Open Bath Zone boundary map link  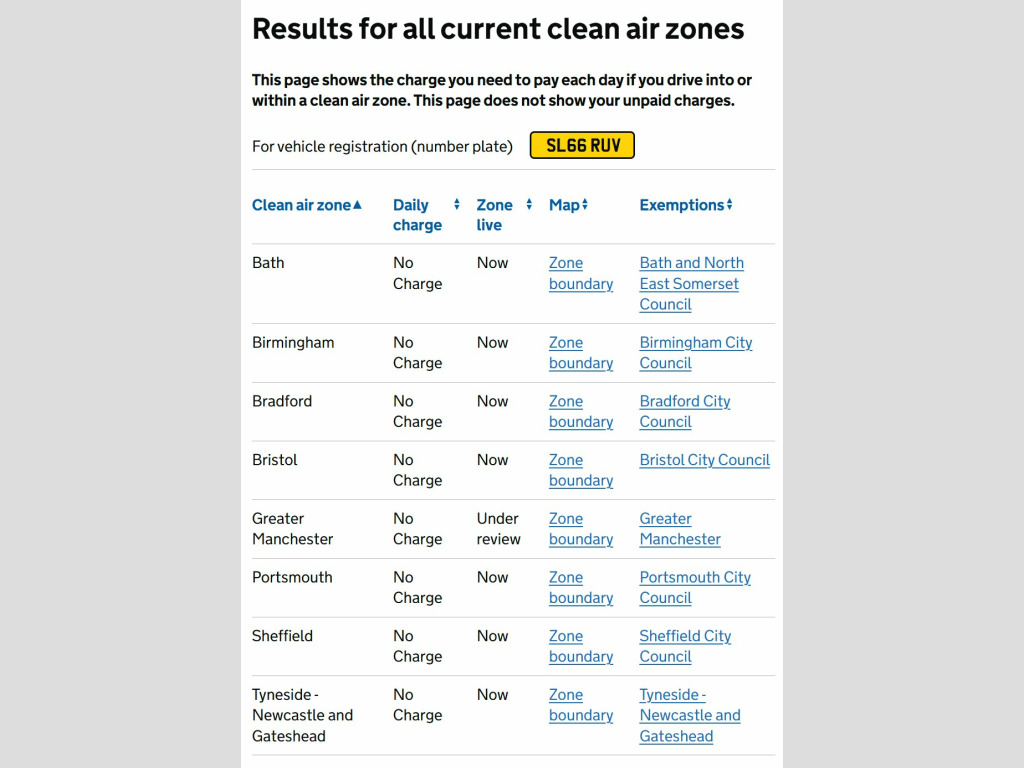581,273
